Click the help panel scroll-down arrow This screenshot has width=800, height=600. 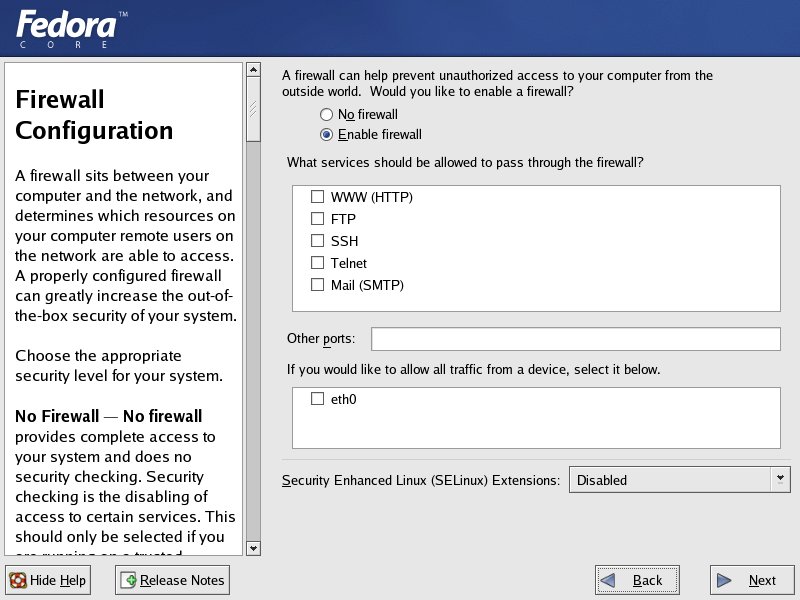coord(253,548)
